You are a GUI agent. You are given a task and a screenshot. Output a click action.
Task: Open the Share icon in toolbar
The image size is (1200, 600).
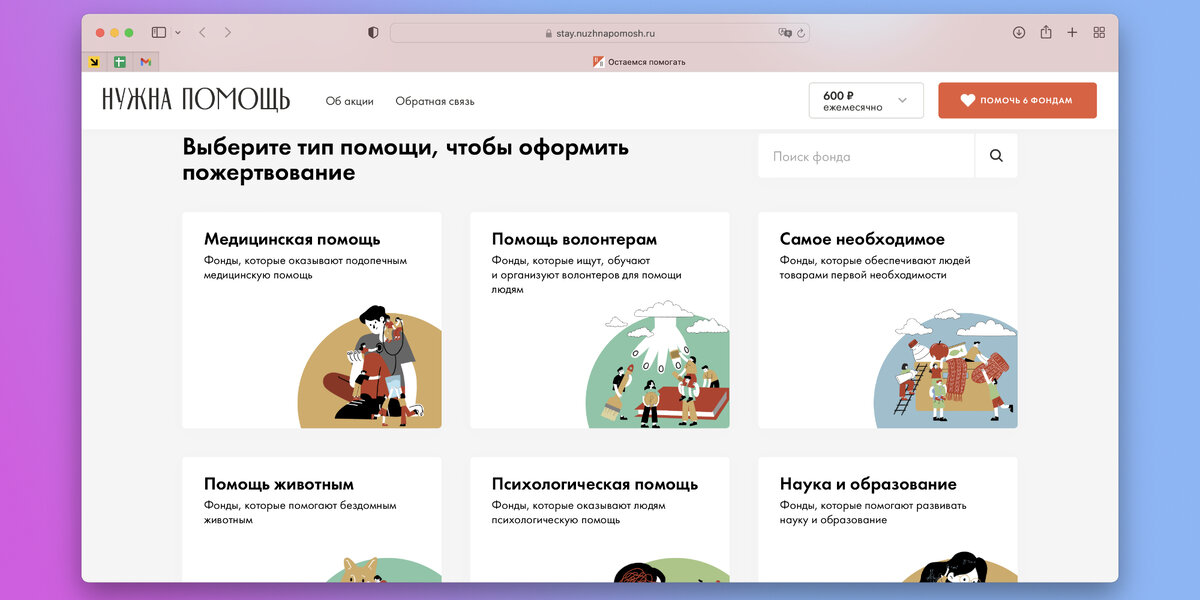[1046, 32]
